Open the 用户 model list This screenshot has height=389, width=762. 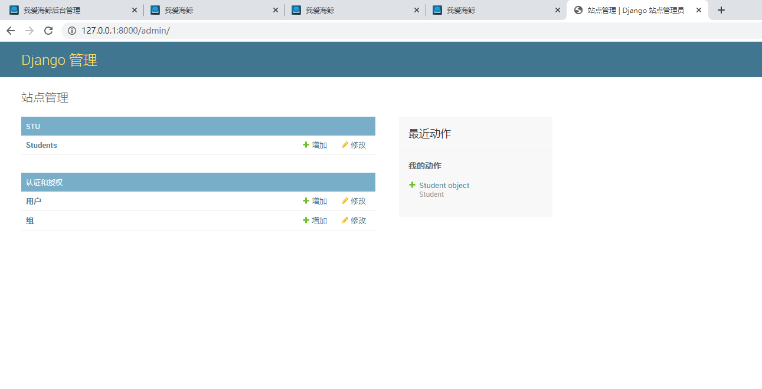pyautogui.click(x=34, y=201)
